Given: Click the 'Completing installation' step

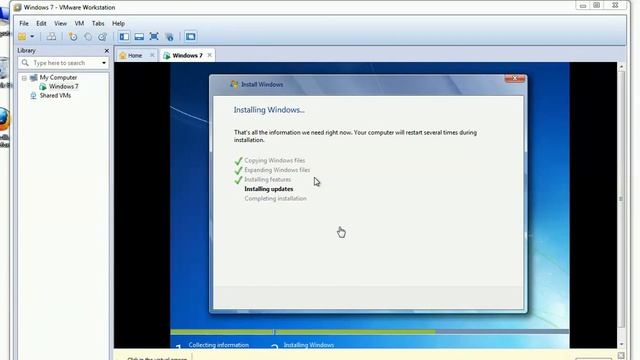Looking at the screenshot, I should 276,198.
